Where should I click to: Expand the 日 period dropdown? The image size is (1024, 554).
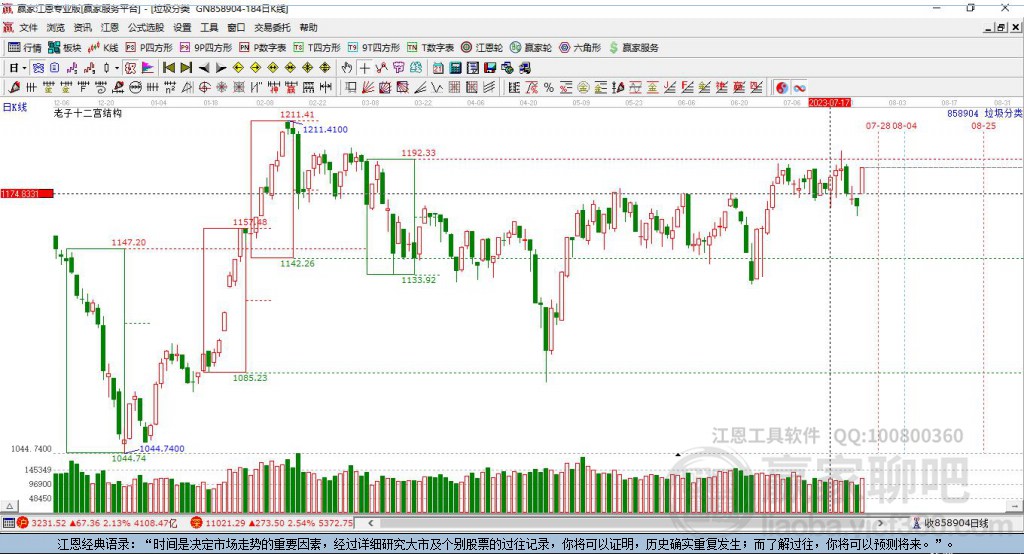[24, 68]
